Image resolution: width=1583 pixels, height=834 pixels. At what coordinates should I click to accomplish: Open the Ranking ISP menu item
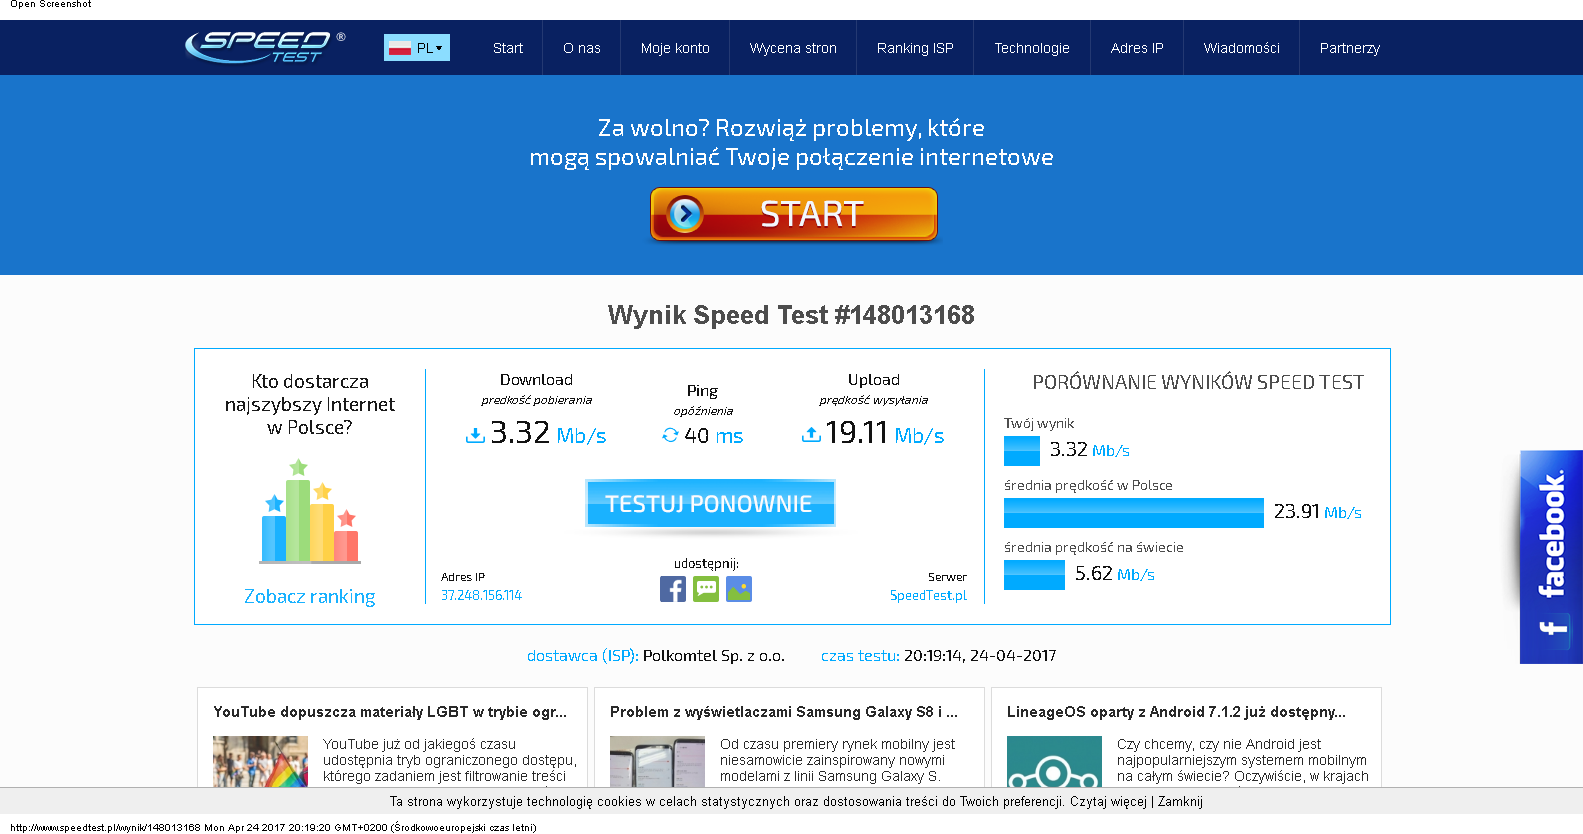click(x=915, y=48)
